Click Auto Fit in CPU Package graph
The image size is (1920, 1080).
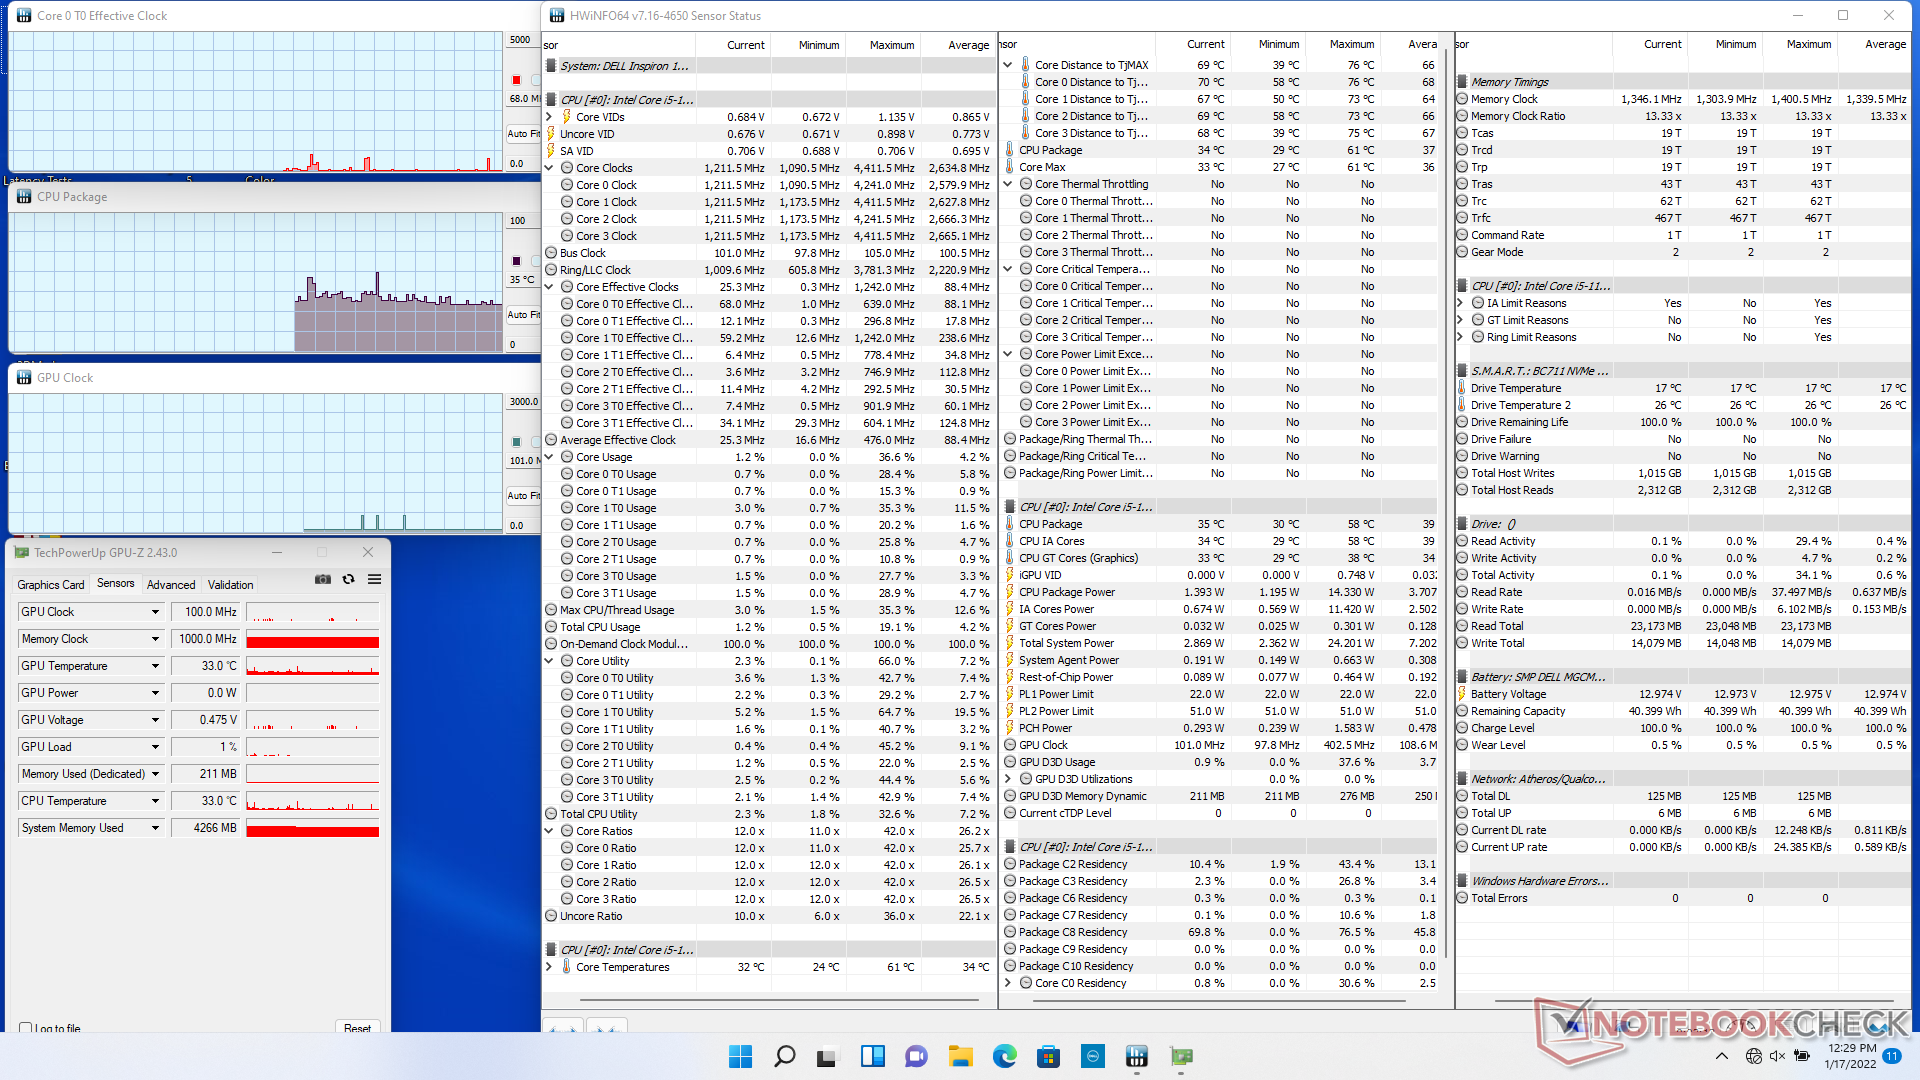pos(522,314)
